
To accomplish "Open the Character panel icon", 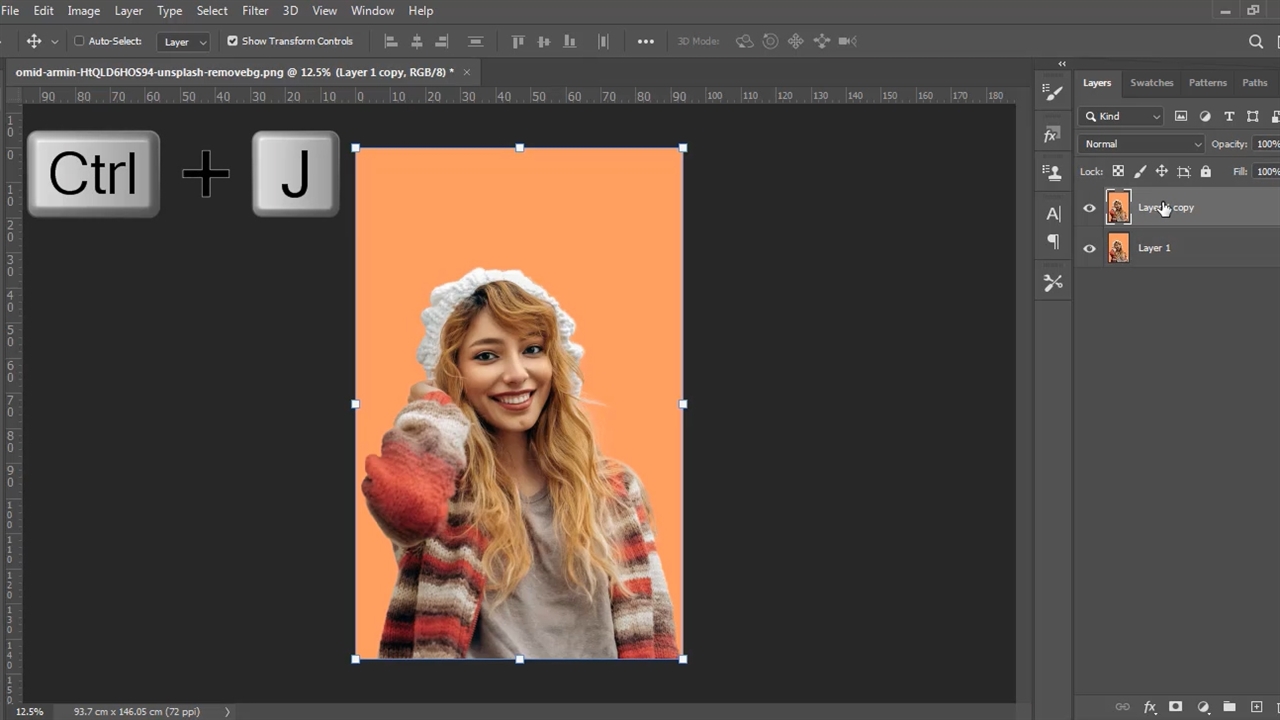I will [x=1053, y=213].
